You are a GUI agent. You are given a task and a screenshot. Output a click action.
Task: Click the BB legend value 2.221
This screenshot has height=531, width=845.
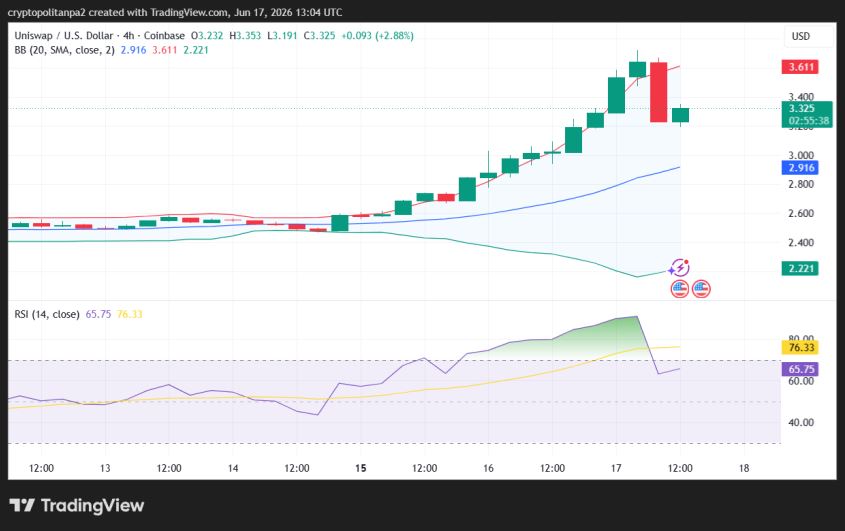tap(196, 50)
